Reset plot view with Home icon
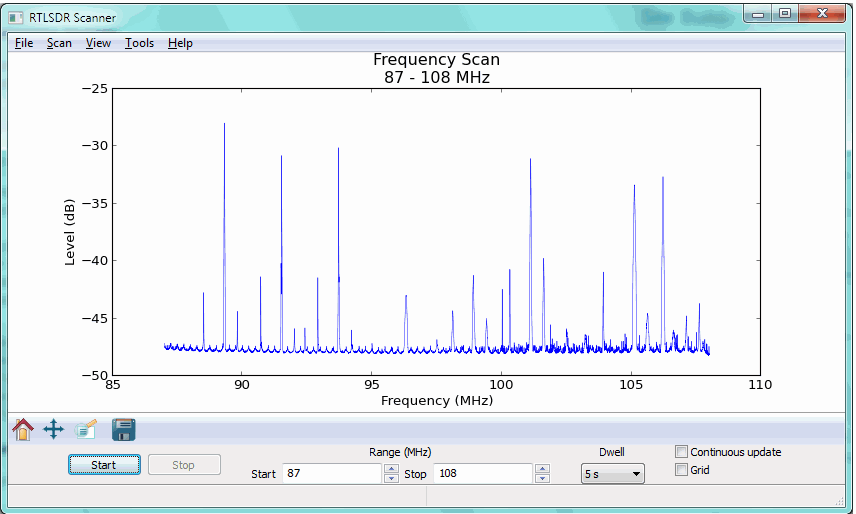The image size is (856, 514). point(22,429)
